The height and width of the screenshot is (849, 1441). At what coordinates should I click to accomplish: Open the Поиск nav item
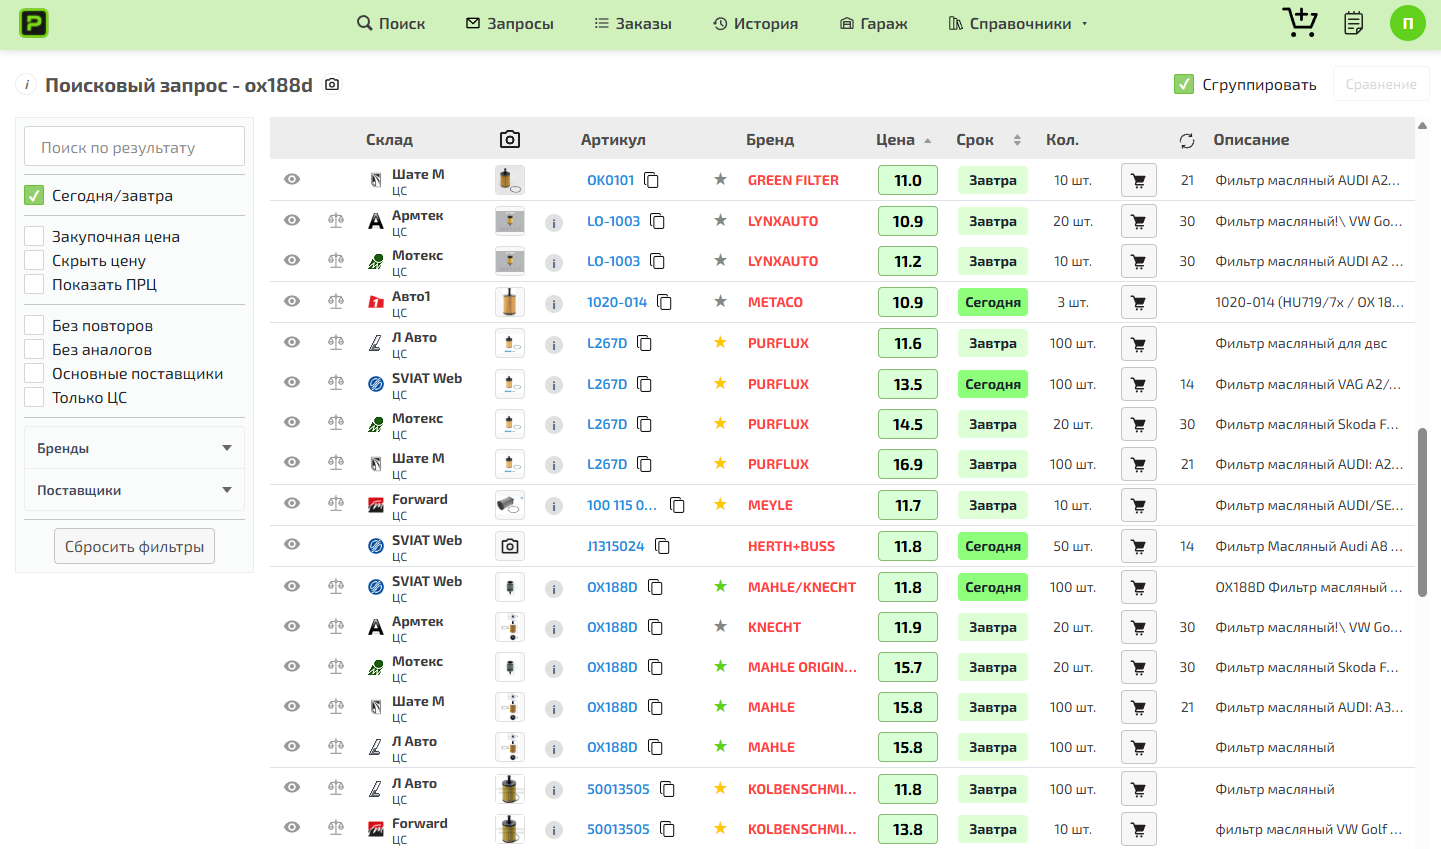(391, 23)
